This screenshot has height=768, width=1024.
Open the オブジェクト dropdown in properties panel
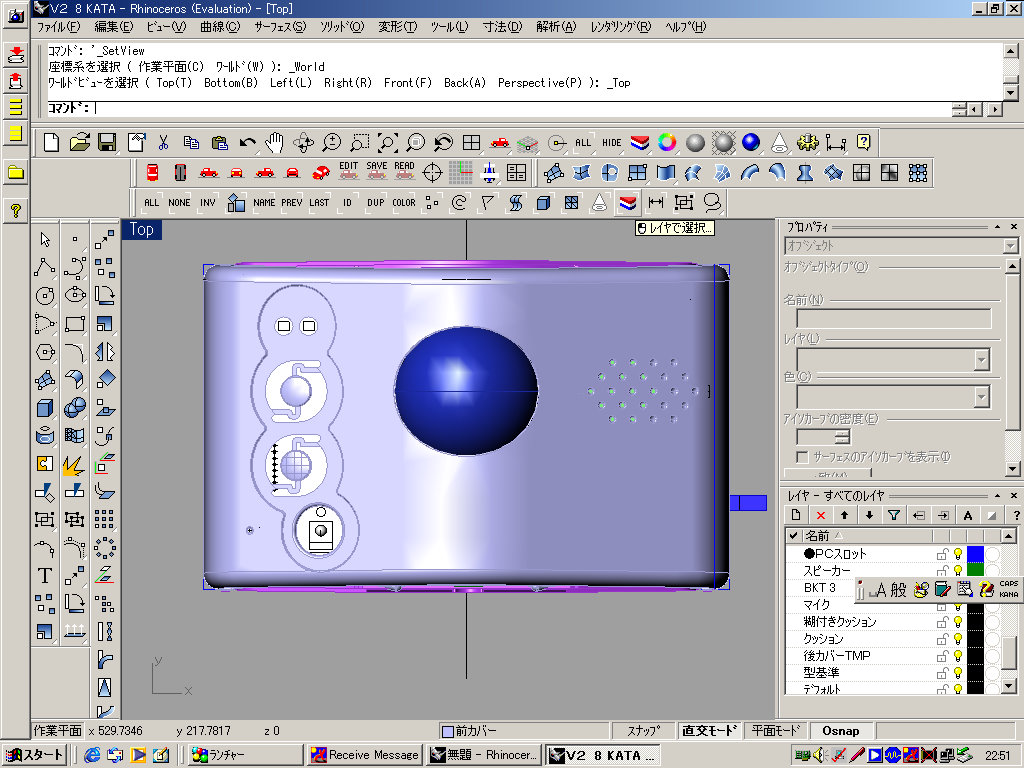[x=1009, y=245]
